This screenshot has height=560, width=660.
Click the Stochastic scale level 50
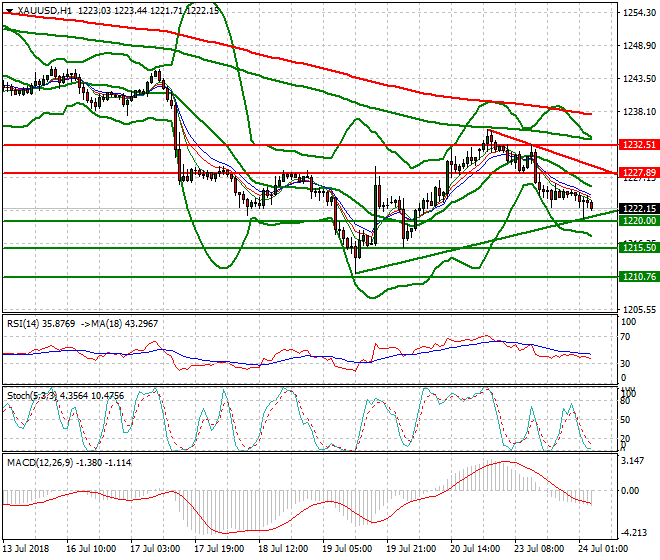(625, 420)
